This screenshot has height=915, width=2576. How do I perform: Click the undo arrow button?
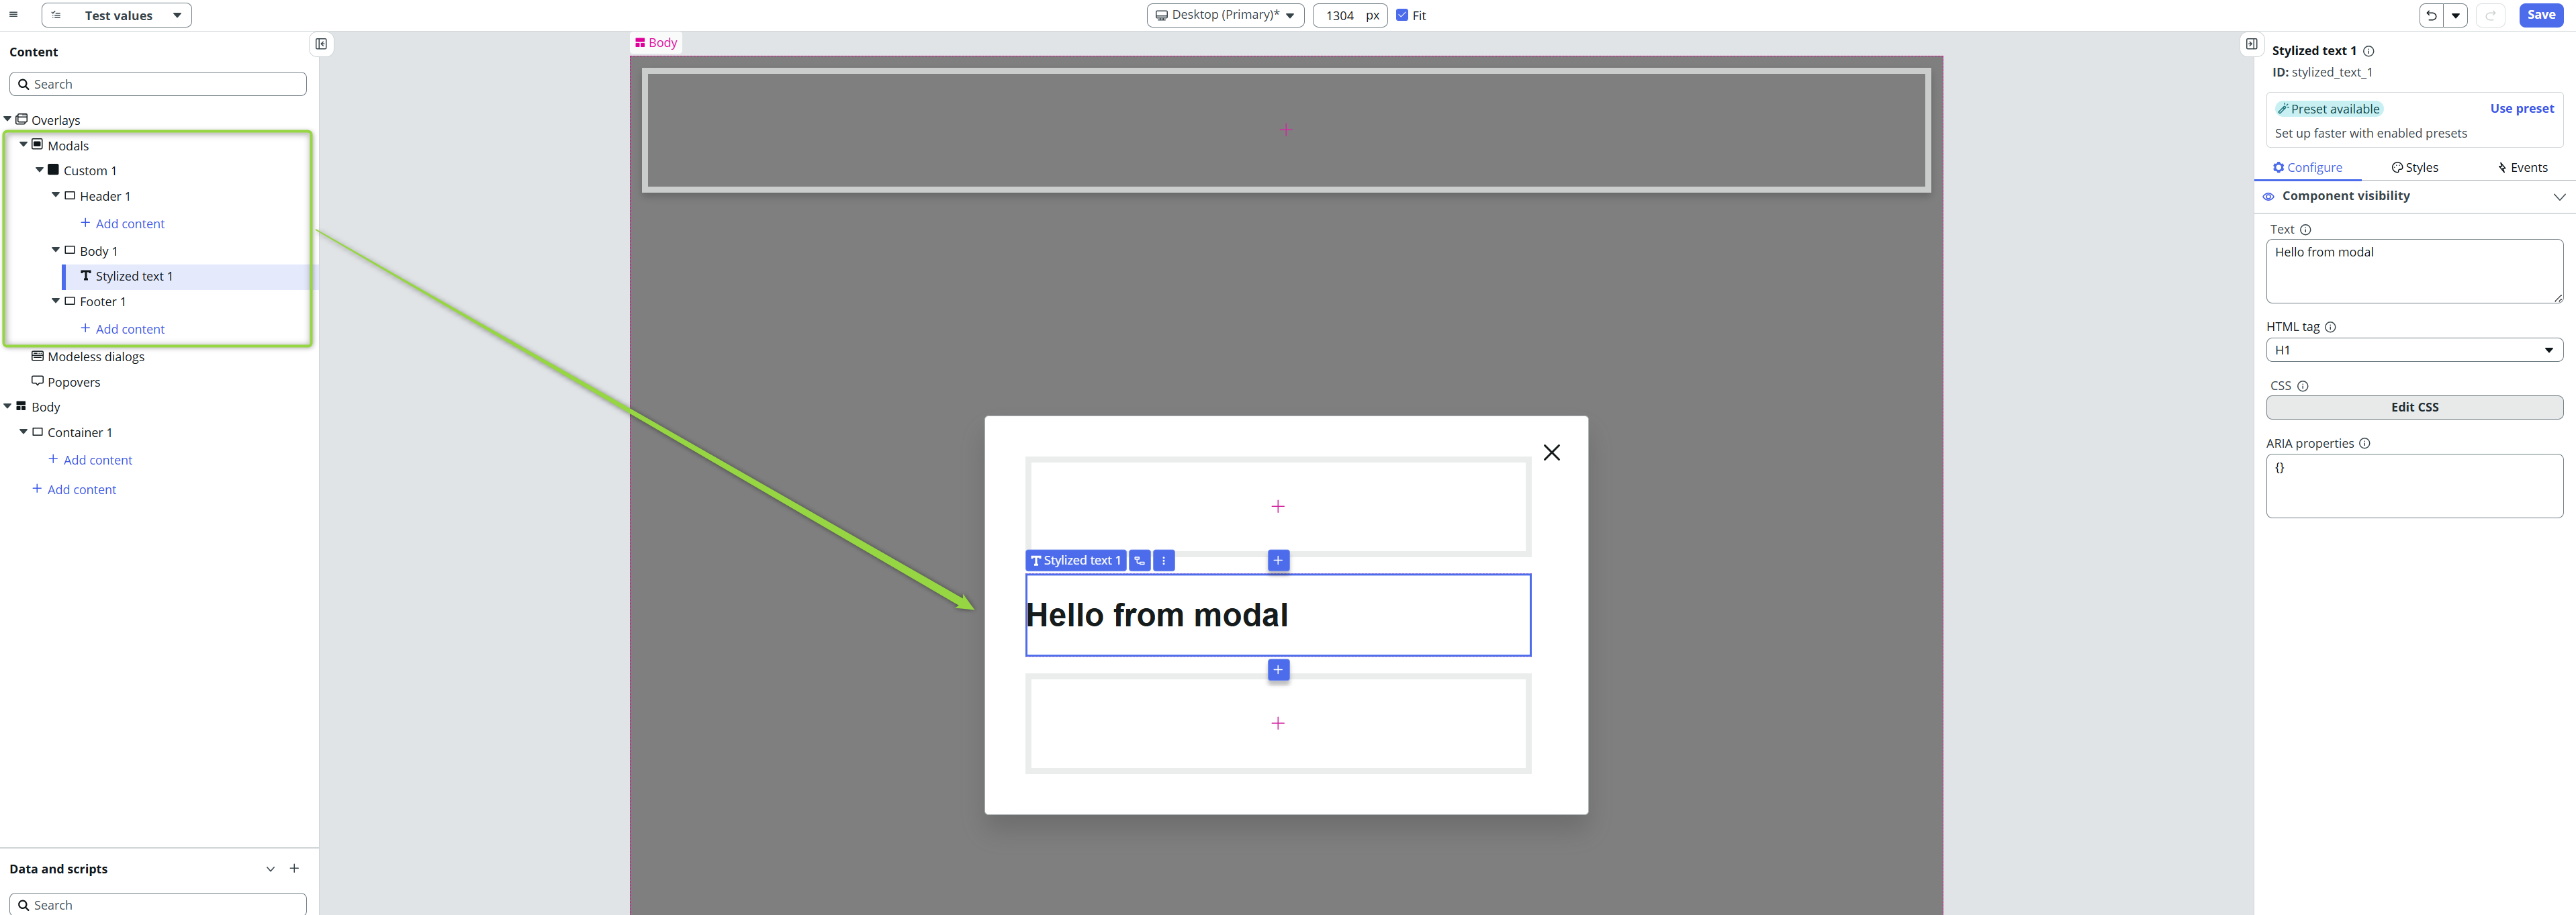click(2431, 15)
